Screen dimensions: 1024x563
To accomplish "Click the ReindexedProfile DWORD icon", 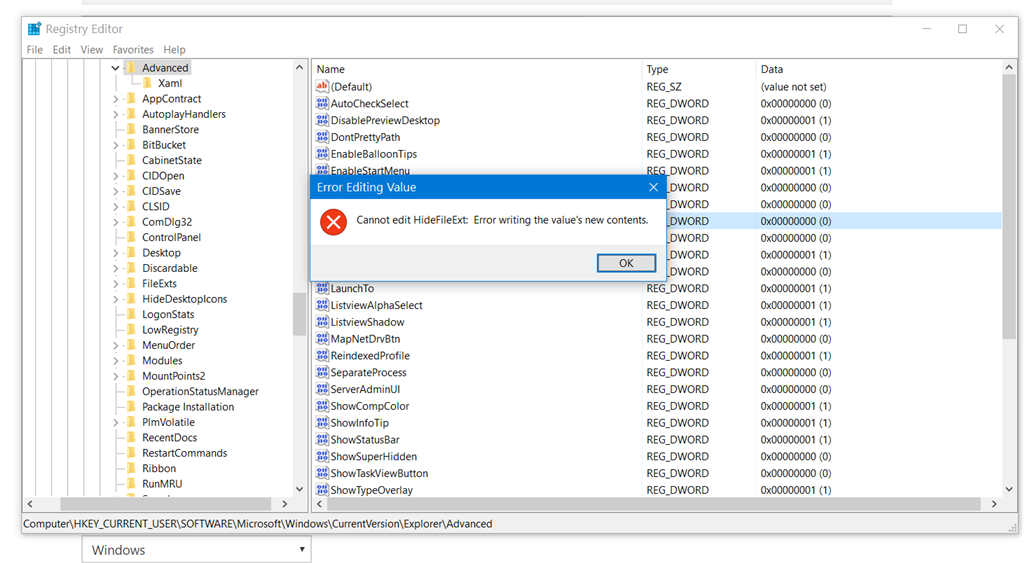I will click(x=322, y=355).
